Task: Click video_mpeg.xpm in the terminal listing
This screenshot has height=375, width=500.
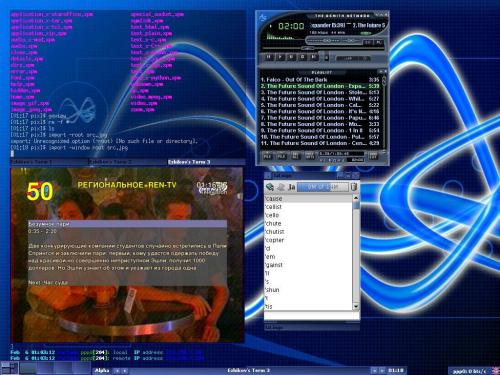Action: coord(151,97)
